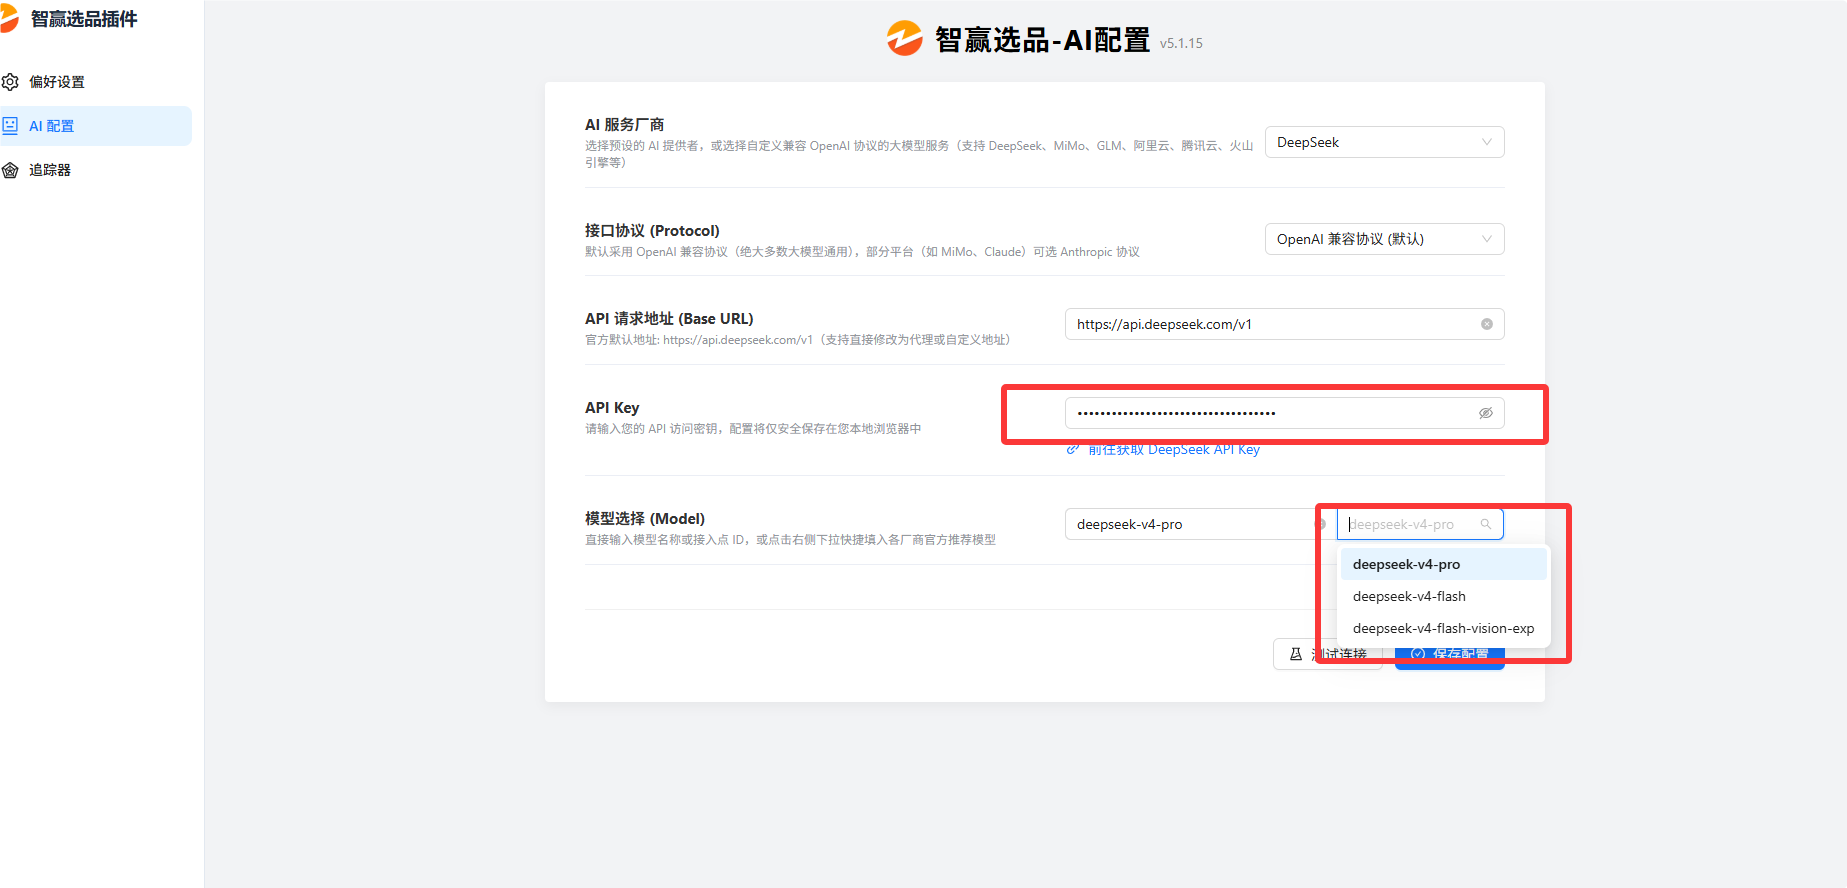Screen dimensions: 1847x888
Task: Click the 智赢选品插件 sidebar title
Action: pyautogui.click(x=84, y=19)
